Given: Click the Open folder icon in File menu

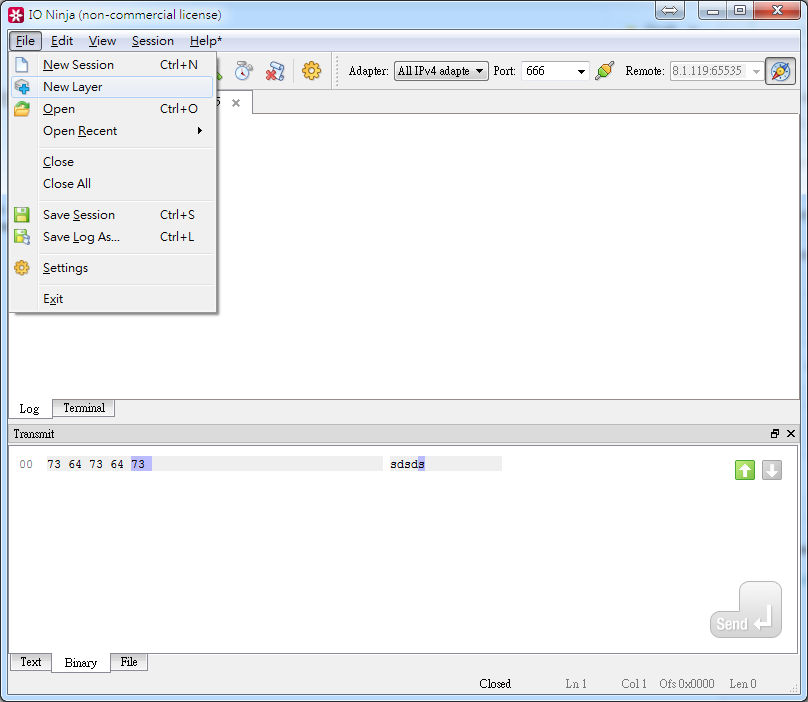Looking at the screenshot, I should click(22, 109).
